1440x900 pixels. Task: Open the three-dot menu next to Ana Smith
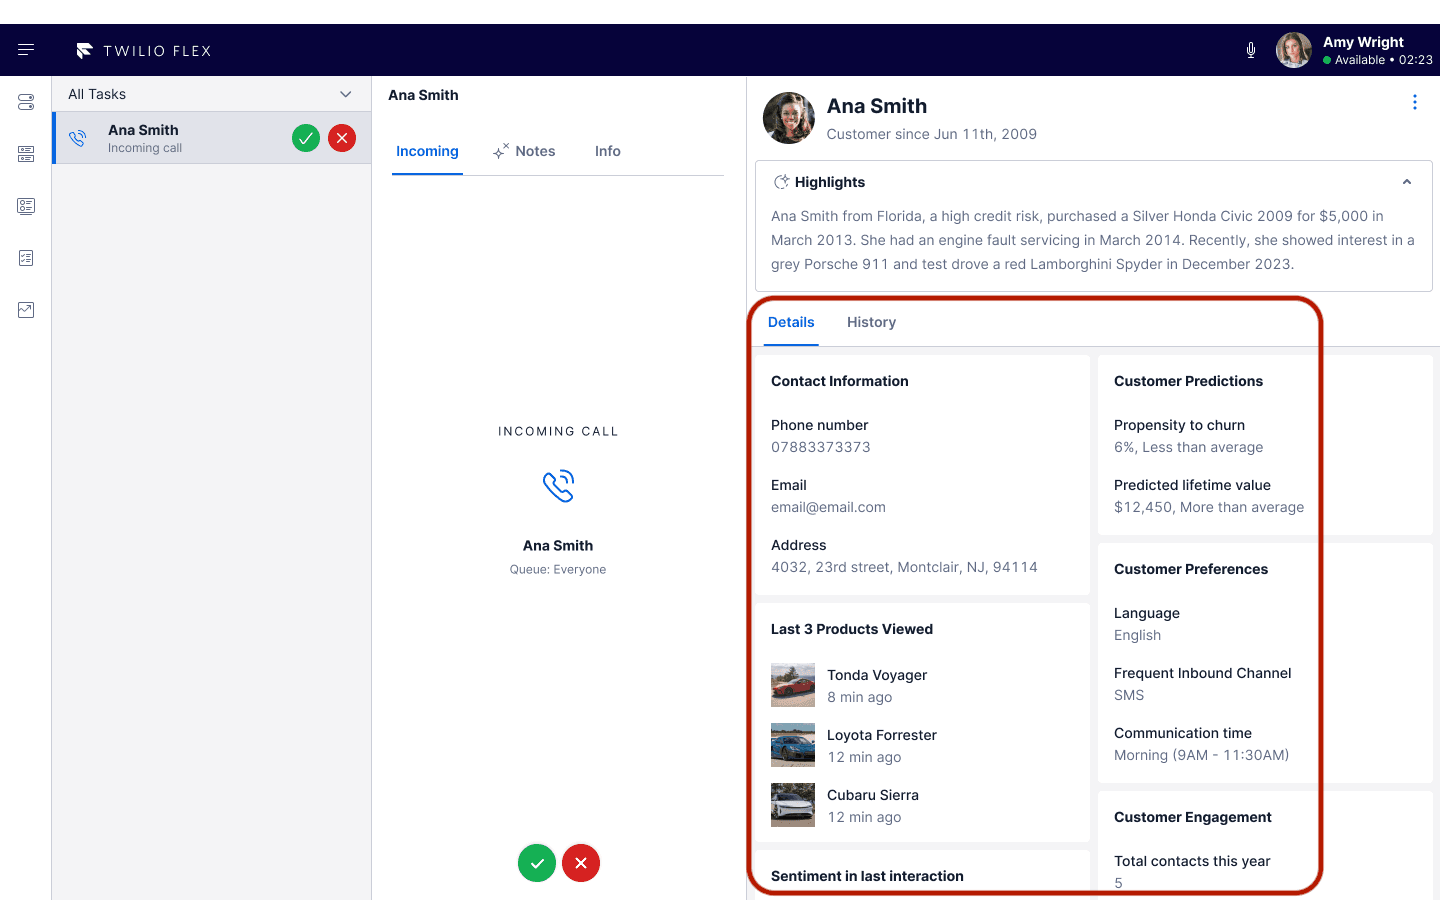coord(1415,101)
